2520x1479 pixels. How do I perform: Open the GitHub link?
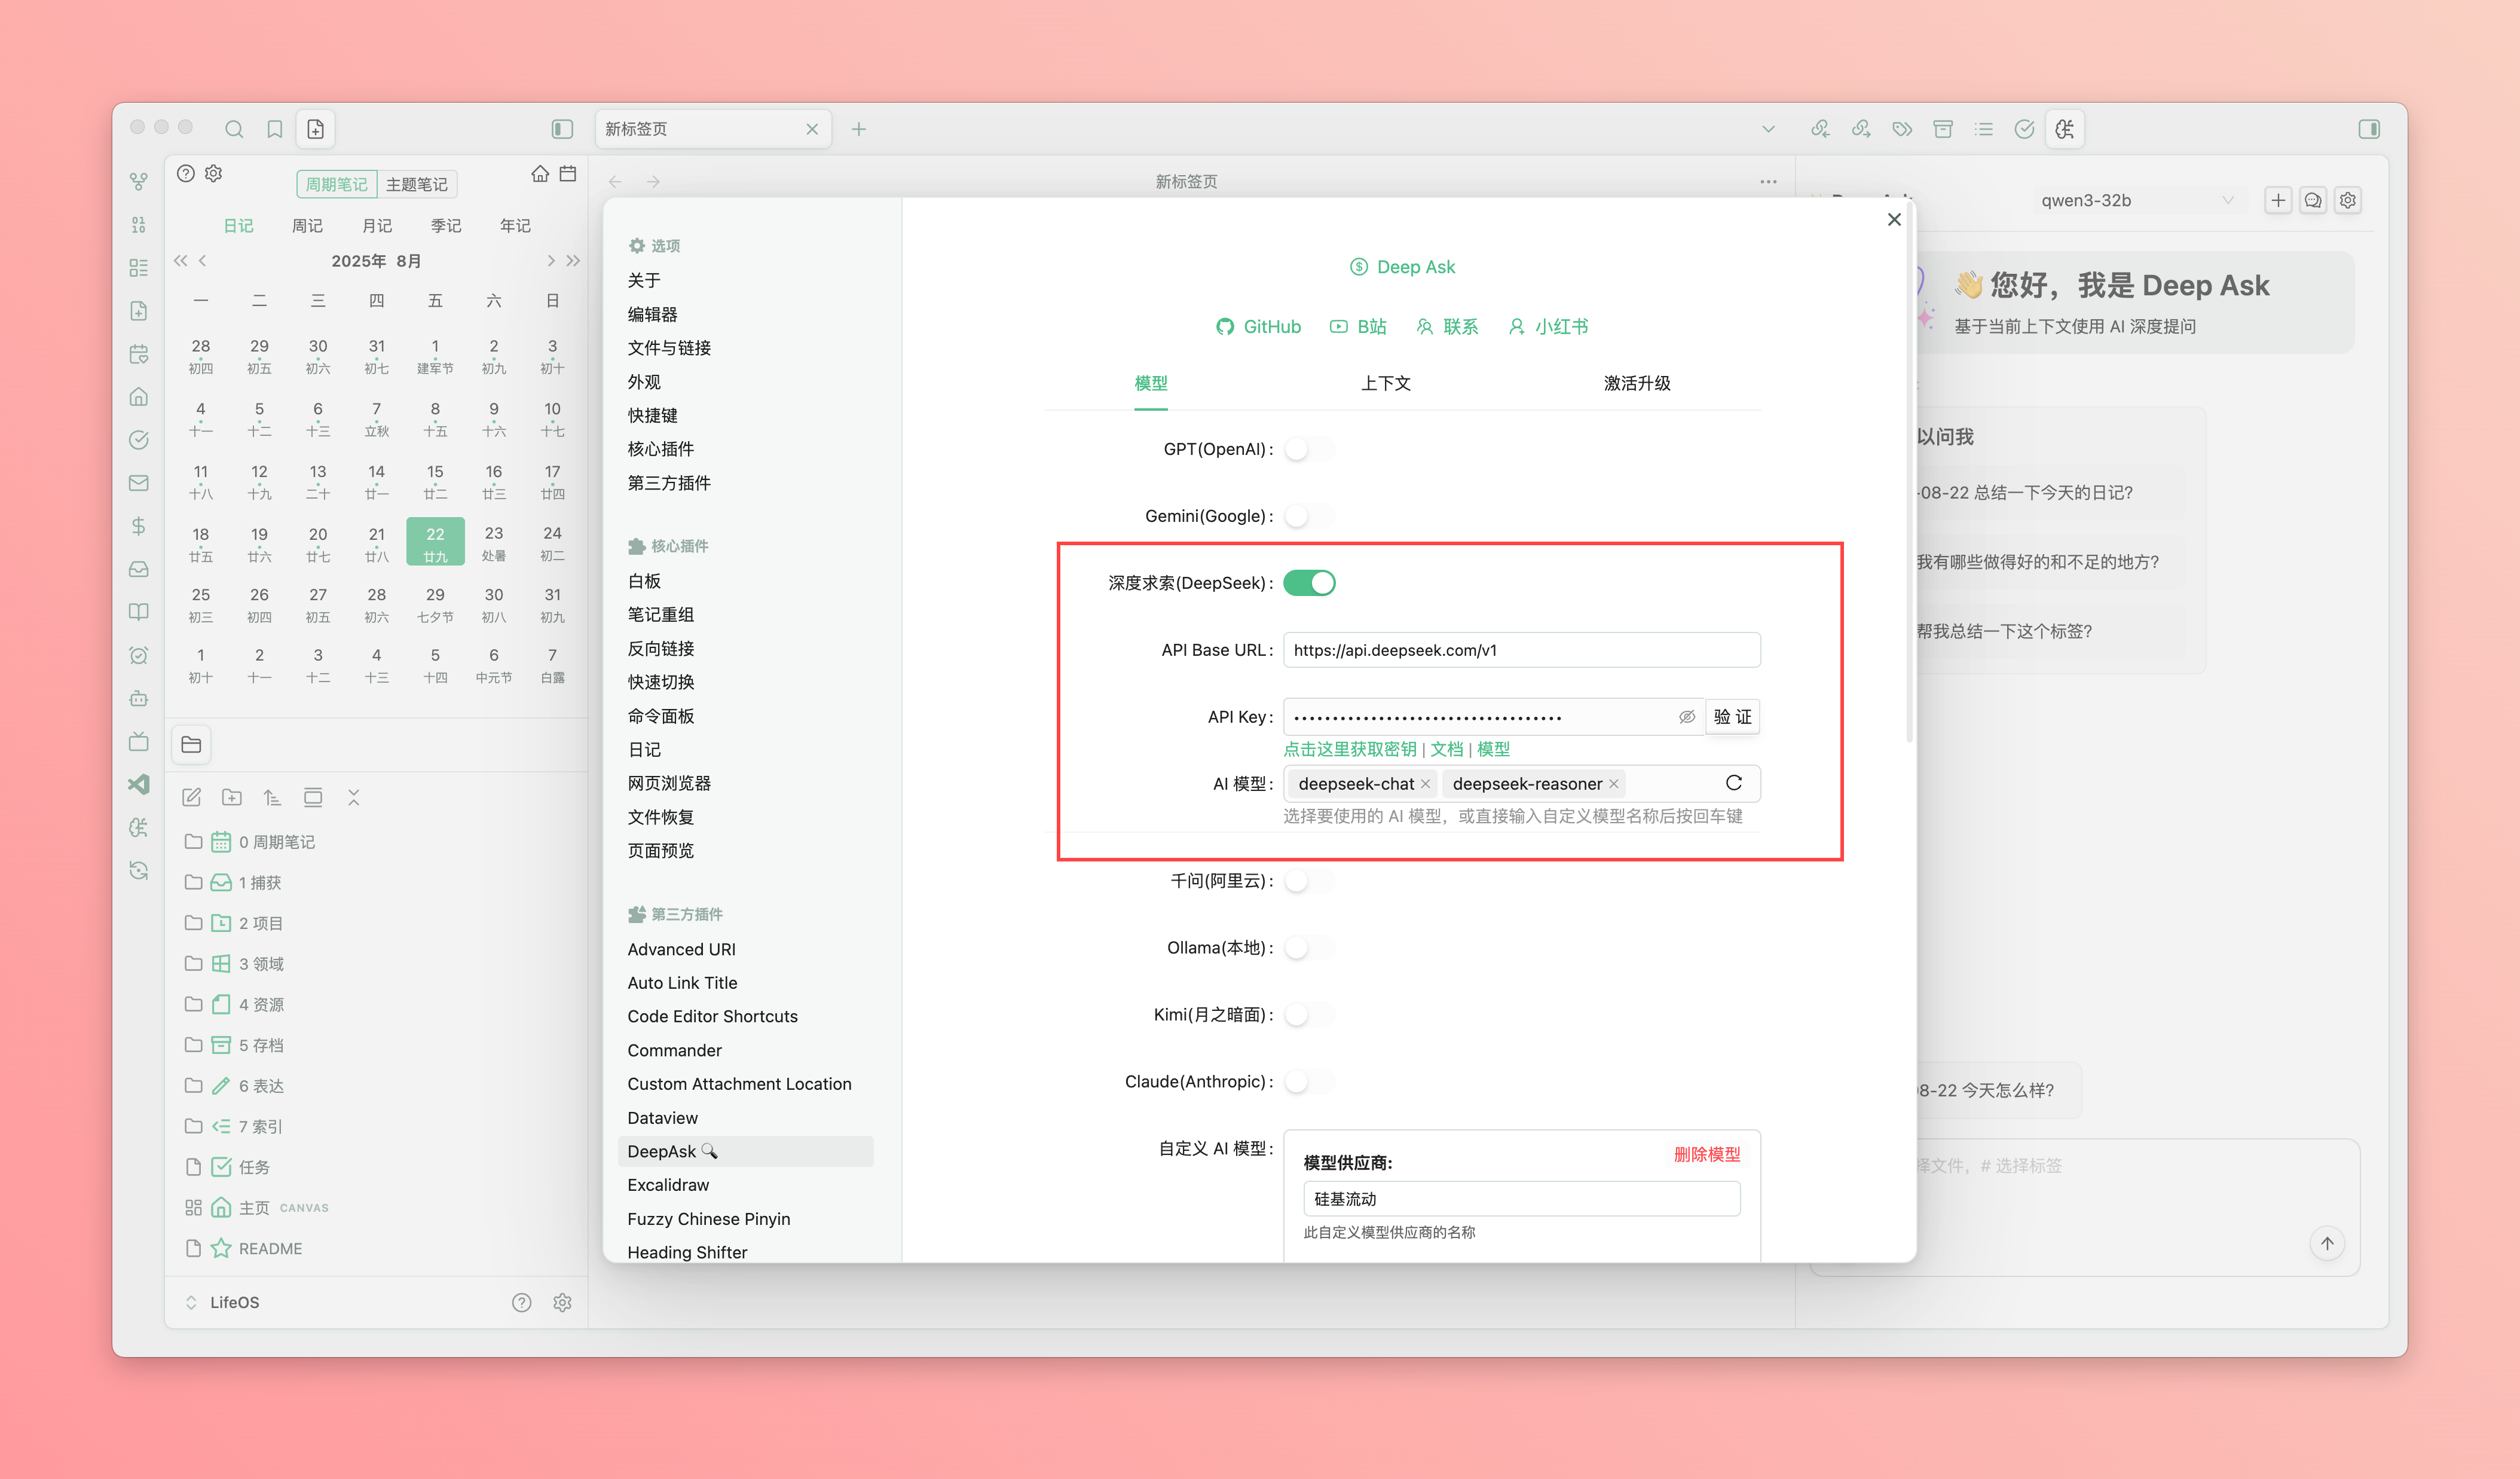point(1258,326)
